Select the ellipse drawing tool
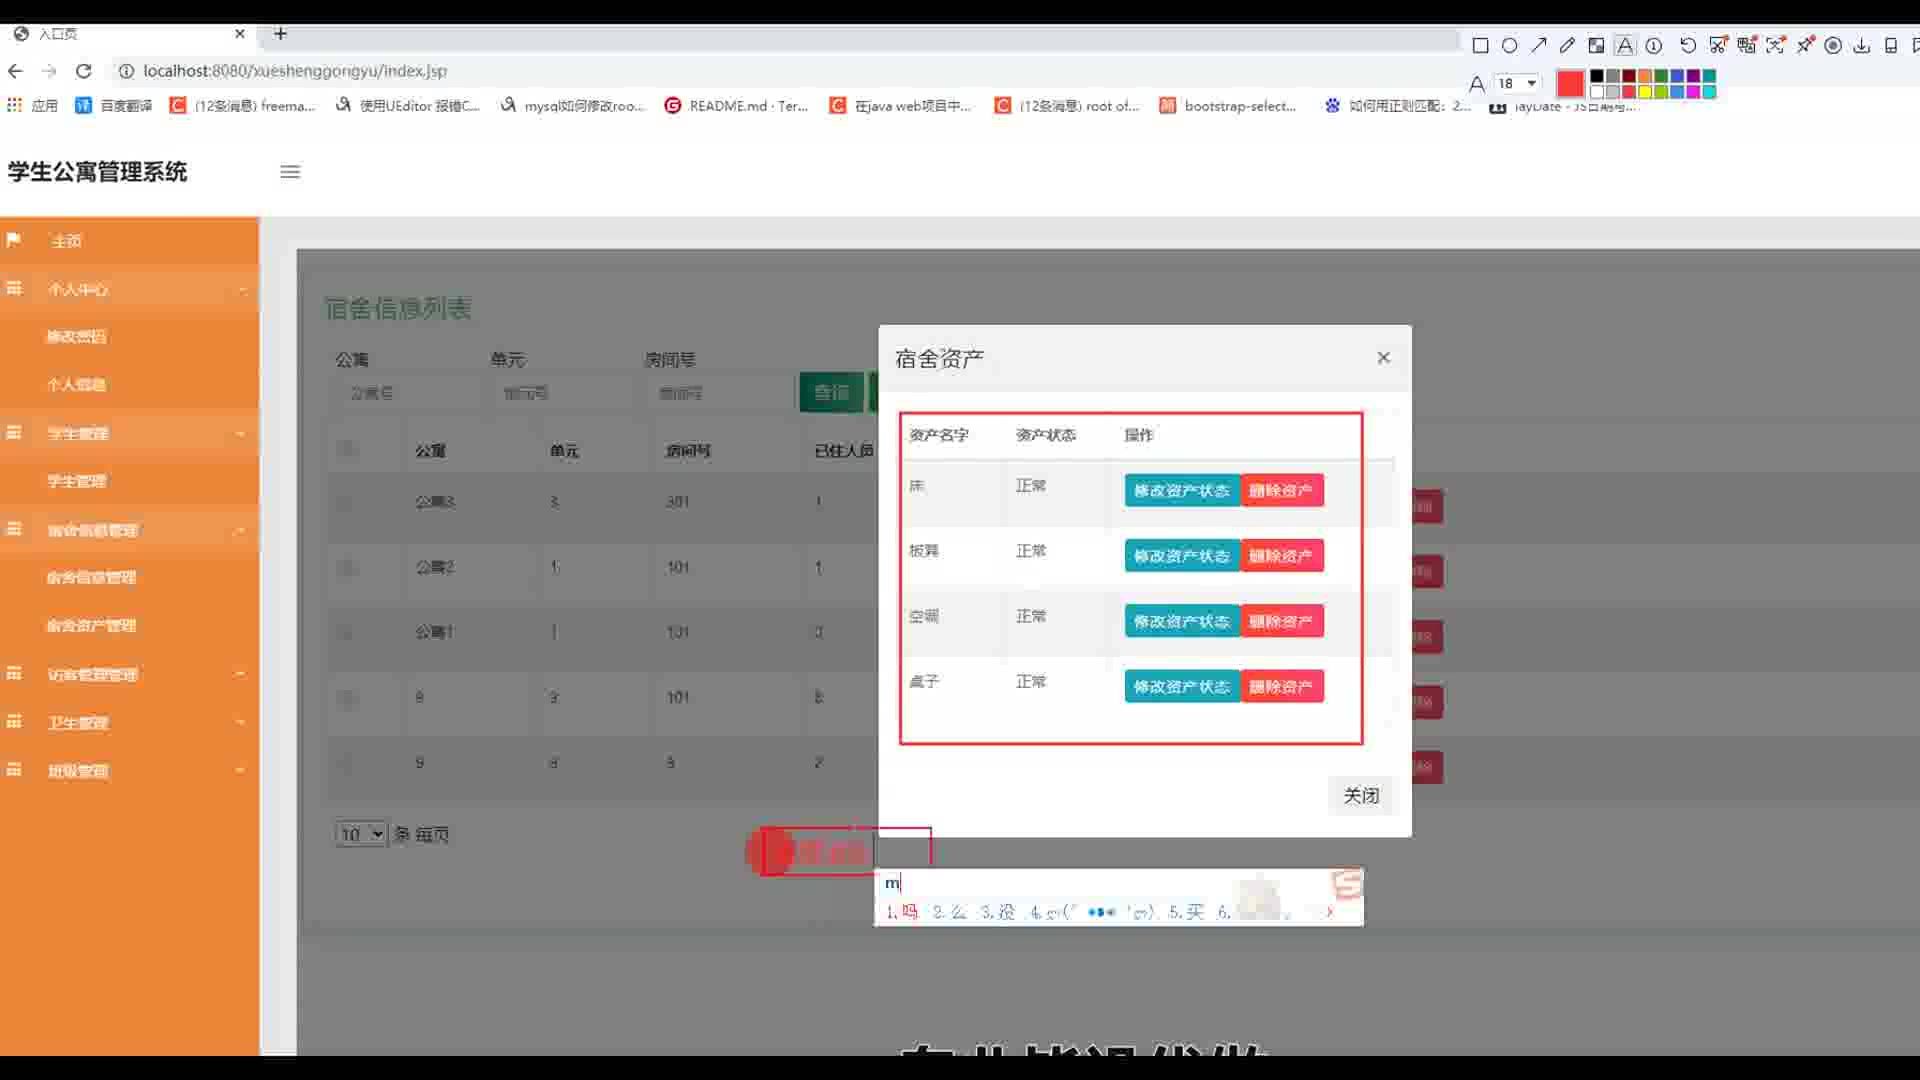Viewport: 1920px width, 1080px height. pos(1510,45)
